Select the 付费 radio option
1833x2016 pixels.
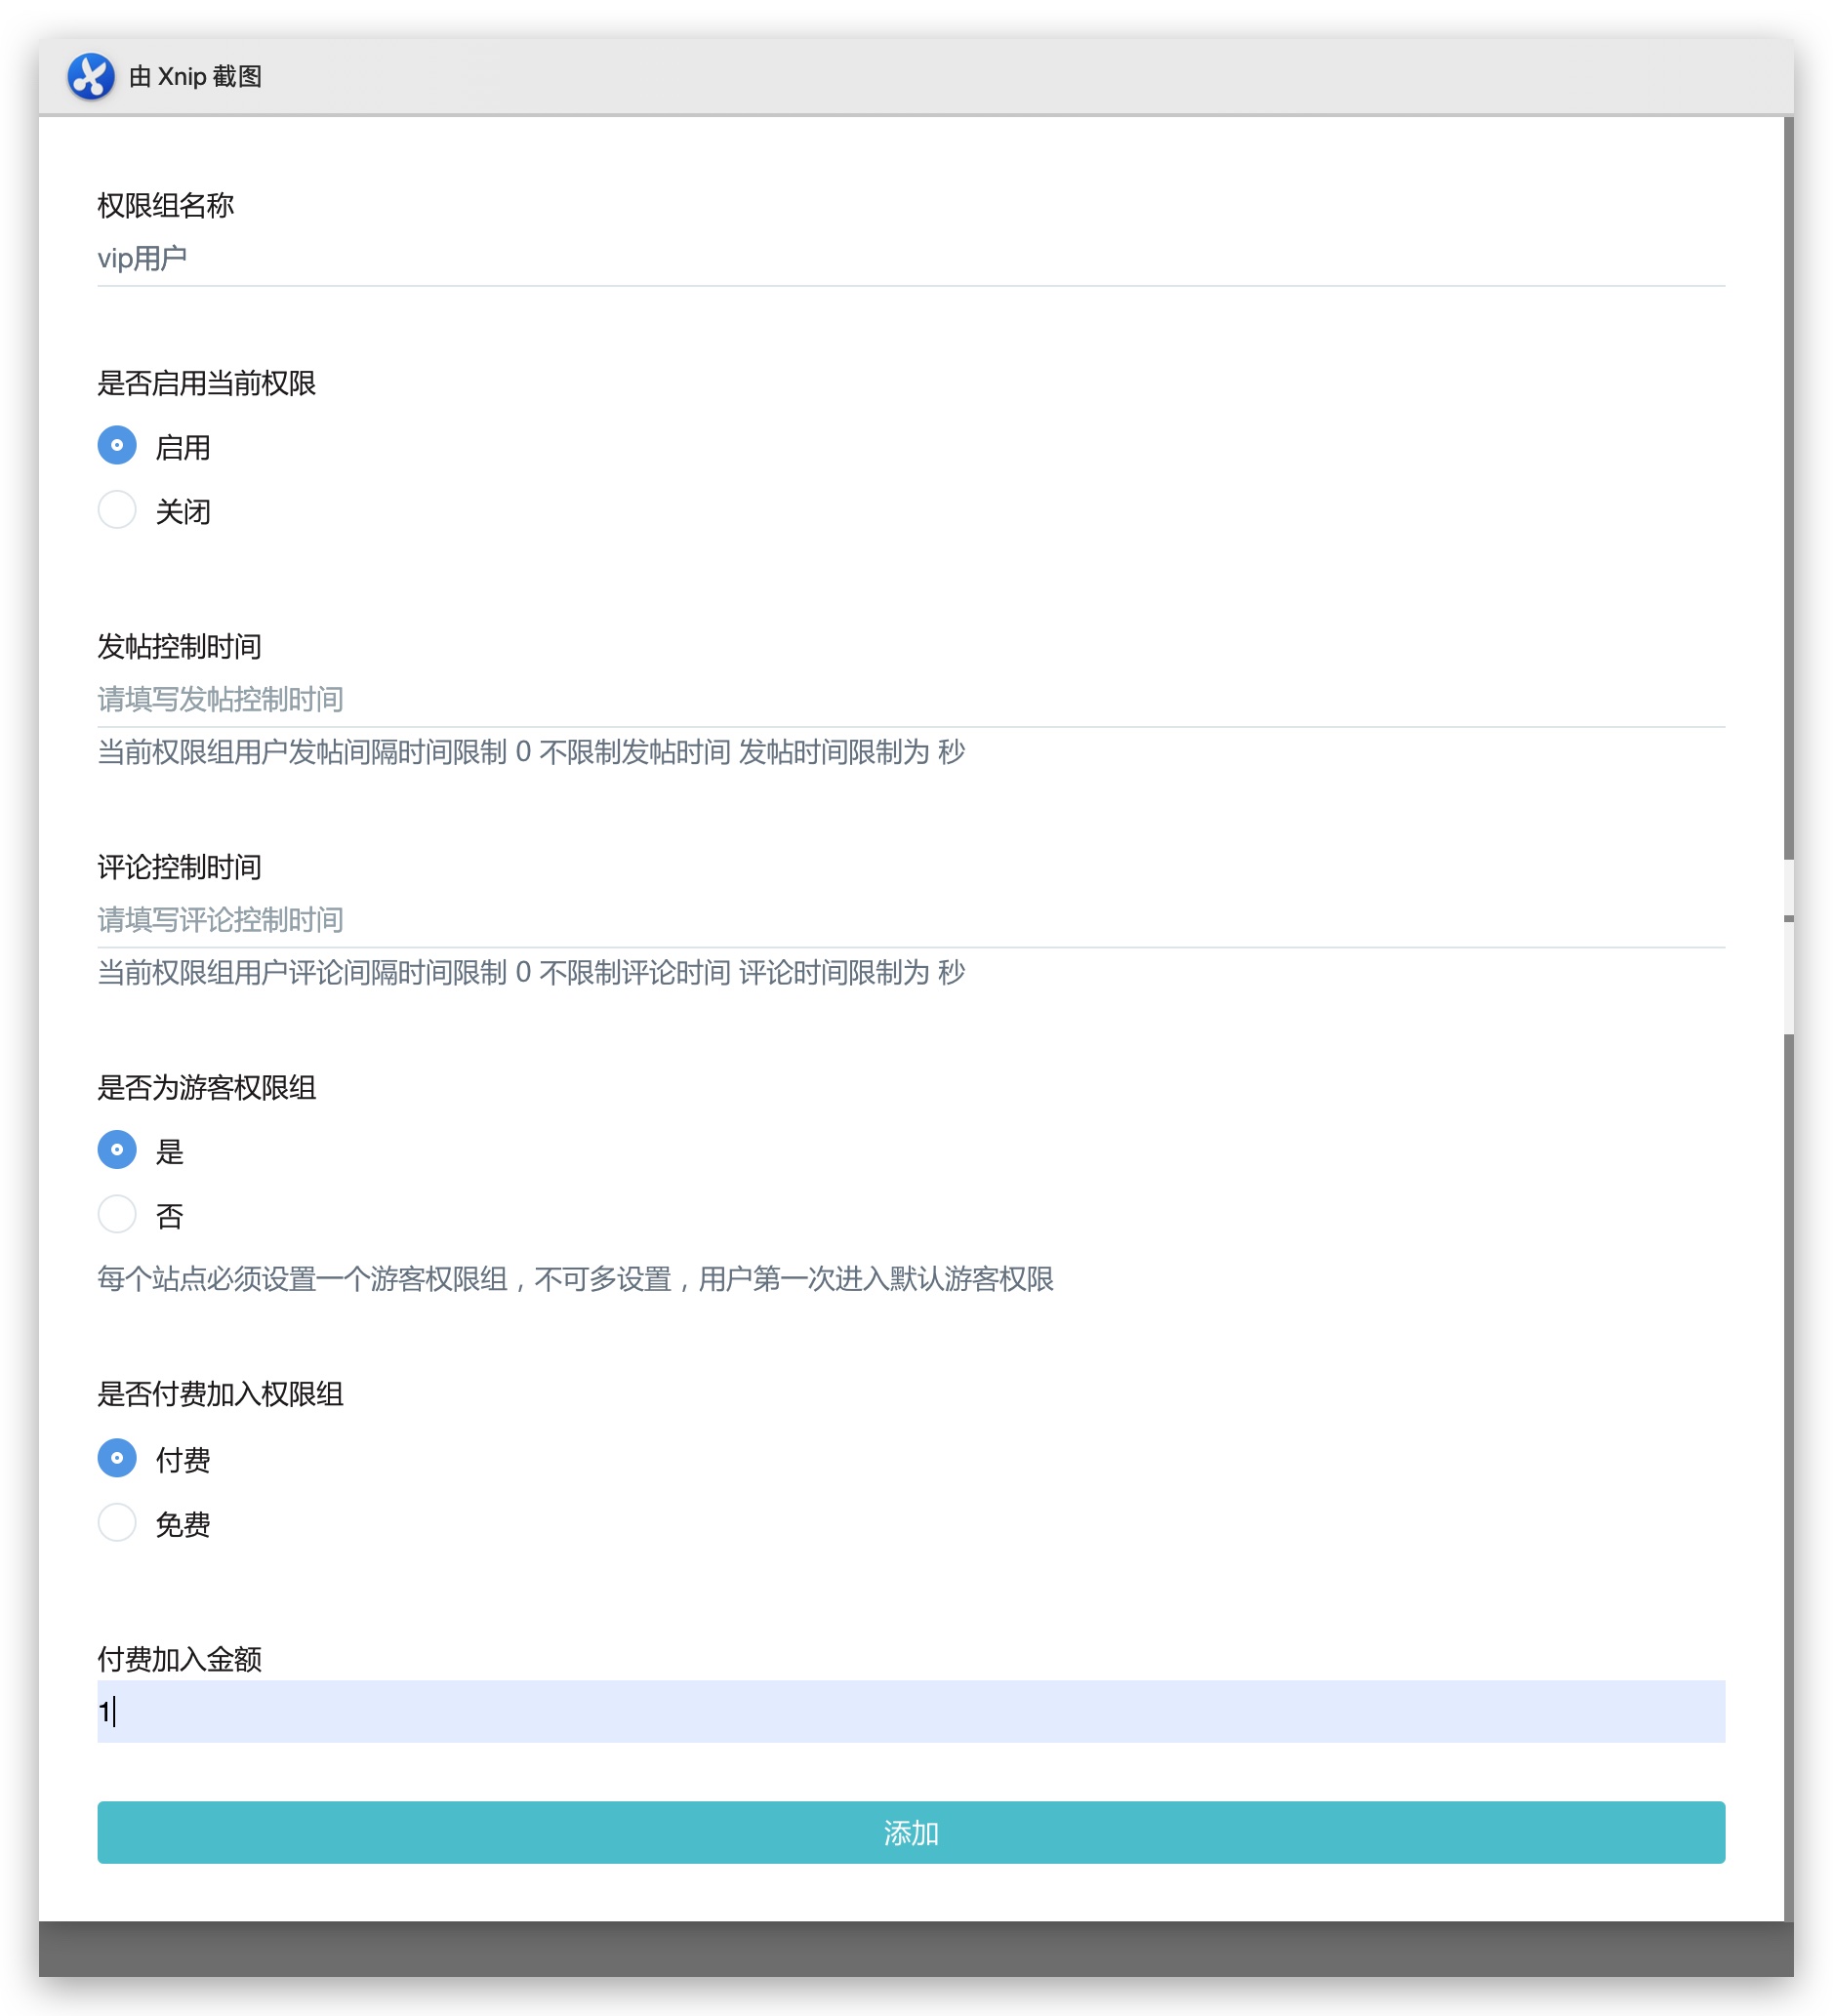click(x=117, y=1459)
